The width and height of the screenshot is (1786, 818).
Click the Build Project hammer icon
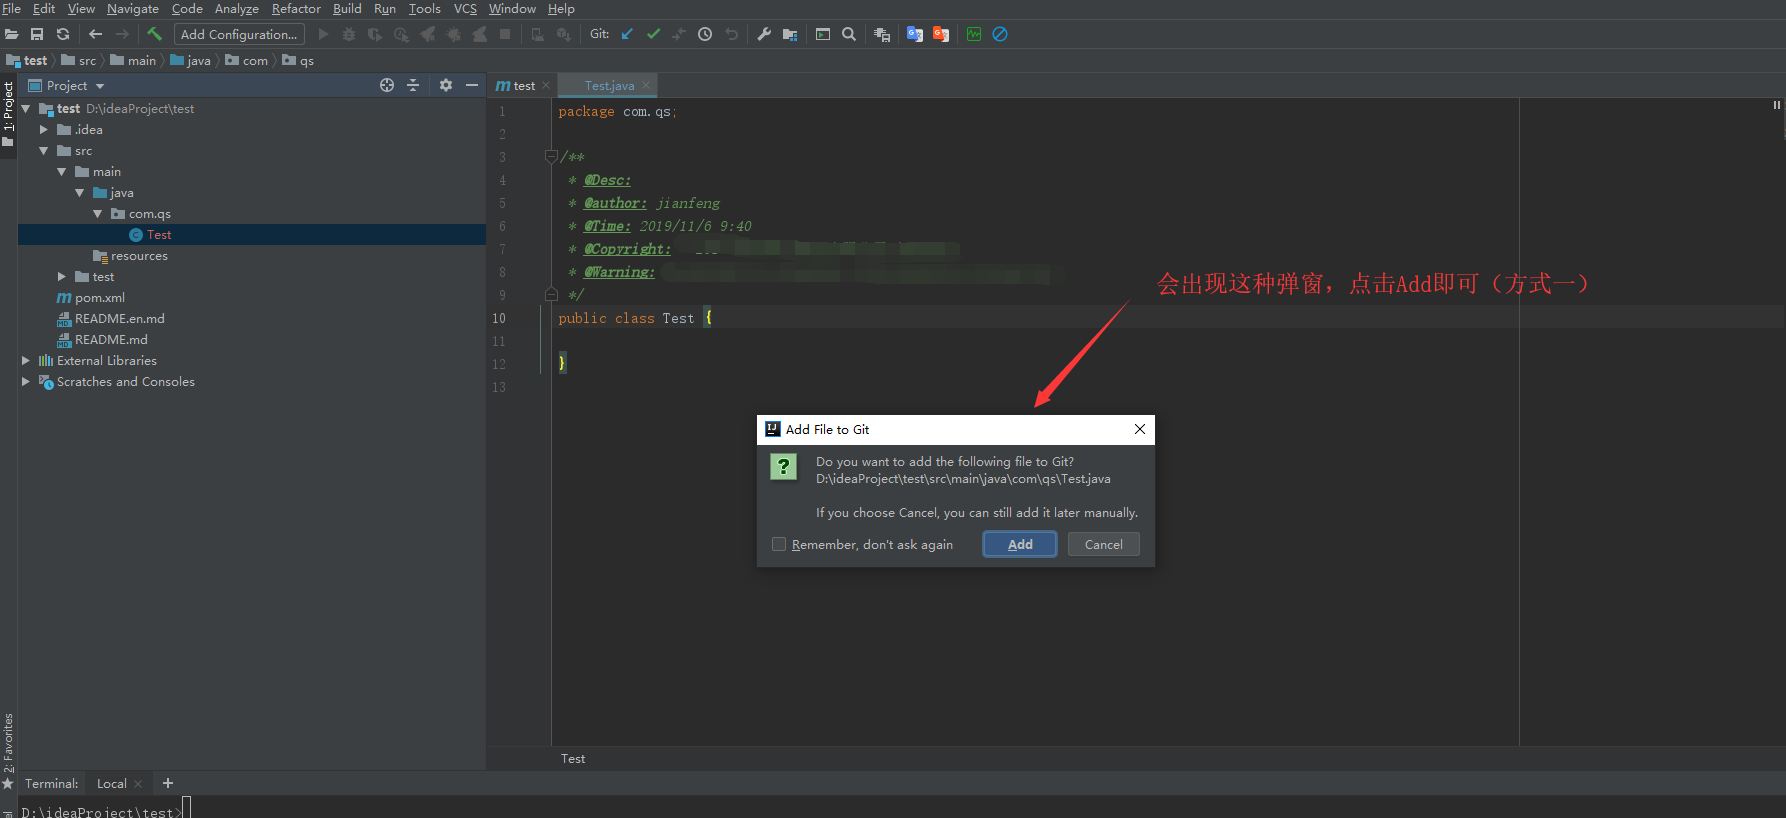tap(154, 34)
